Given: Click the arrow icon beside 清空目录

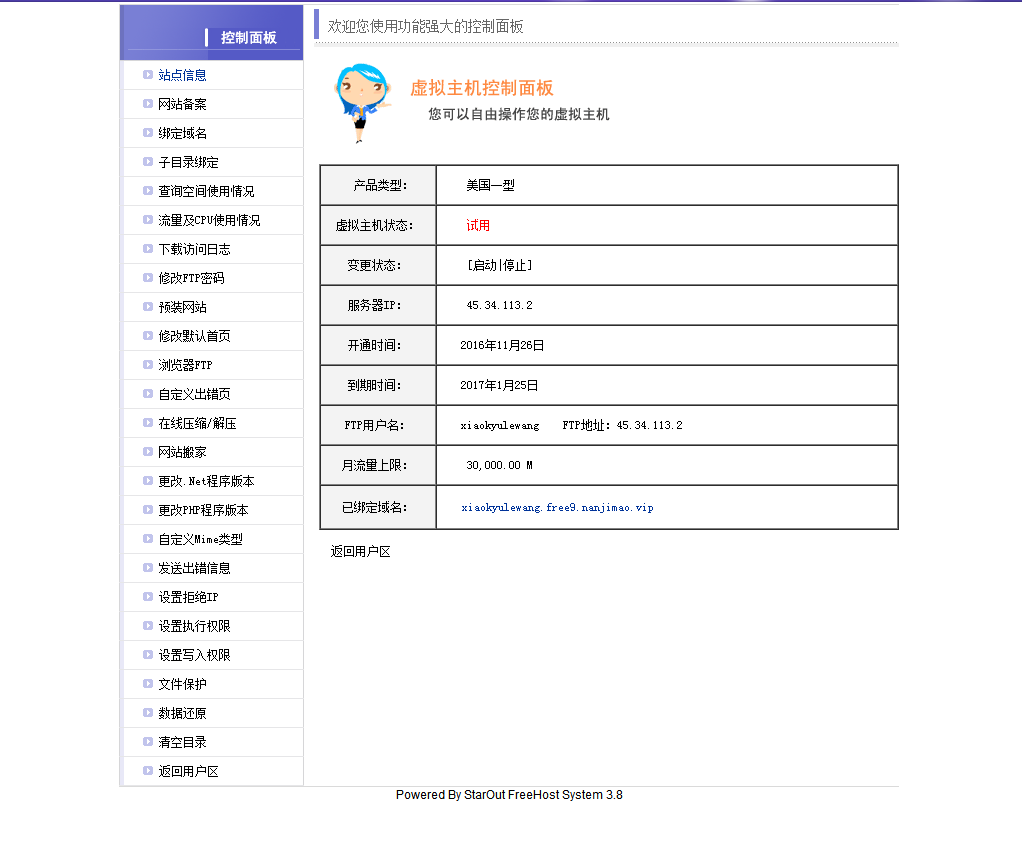Looking at the screenshot, I should pyautogui.click(x=148, y=742).
